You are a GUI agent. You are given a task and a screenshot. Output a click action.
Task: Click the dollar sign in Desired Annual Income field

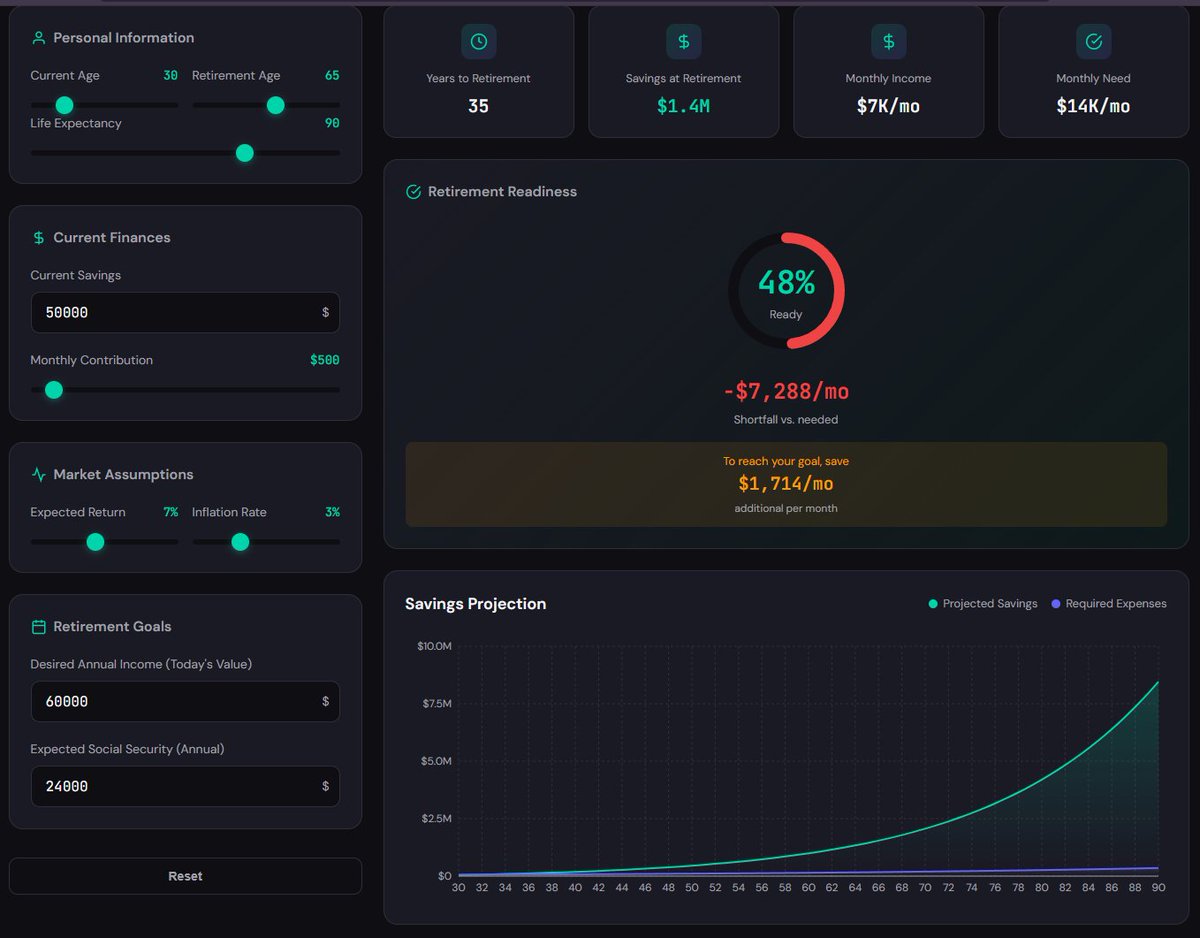[x=325, y=702]
